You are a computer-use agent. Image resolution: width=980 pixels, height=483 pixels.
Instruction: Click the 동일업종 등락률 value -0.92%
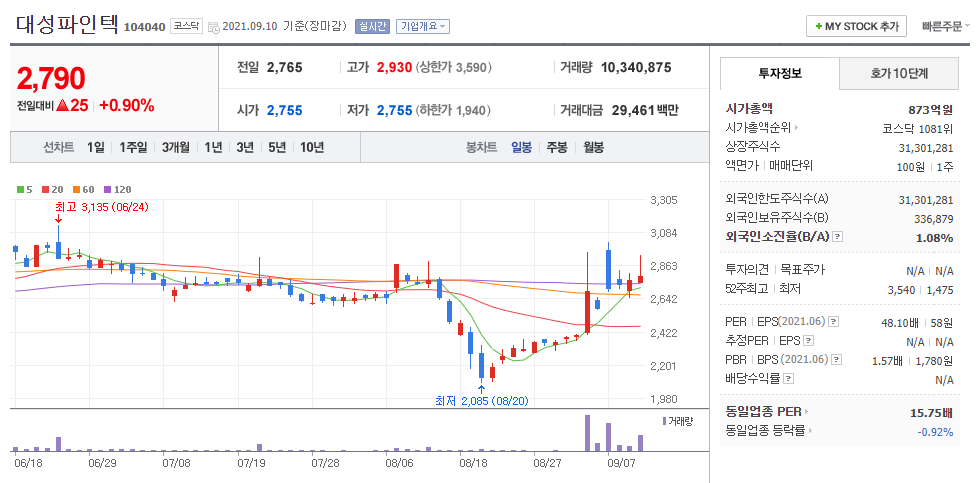pyautogui.click(x=935, y=432)
